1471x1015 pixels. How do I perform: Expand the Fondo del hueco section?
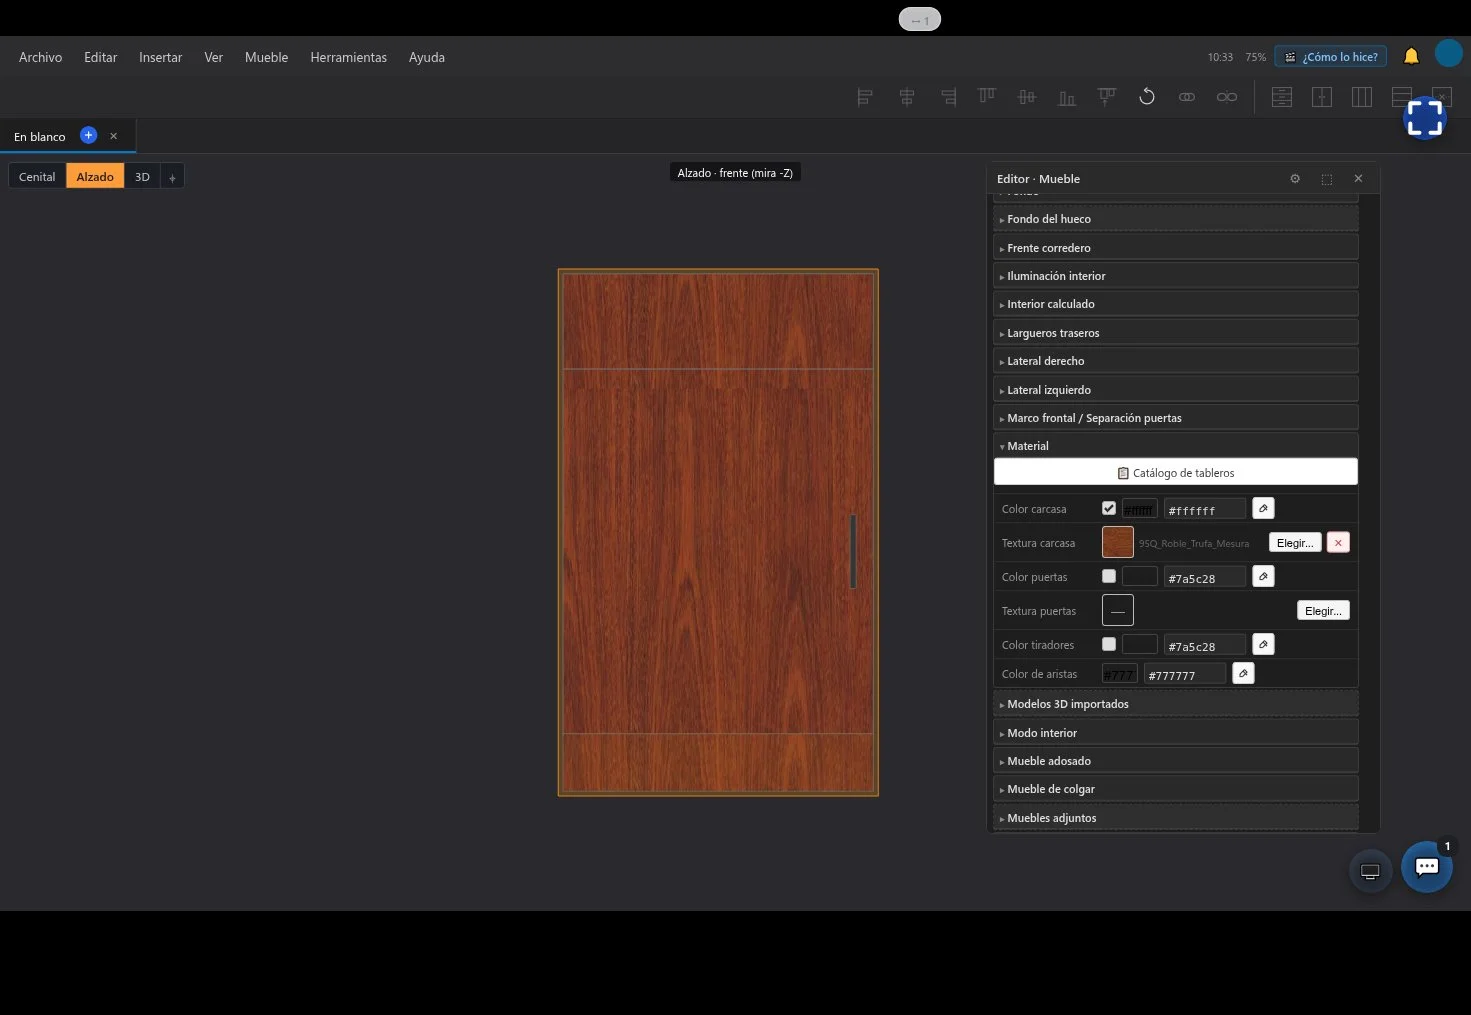pos(1176,219)
